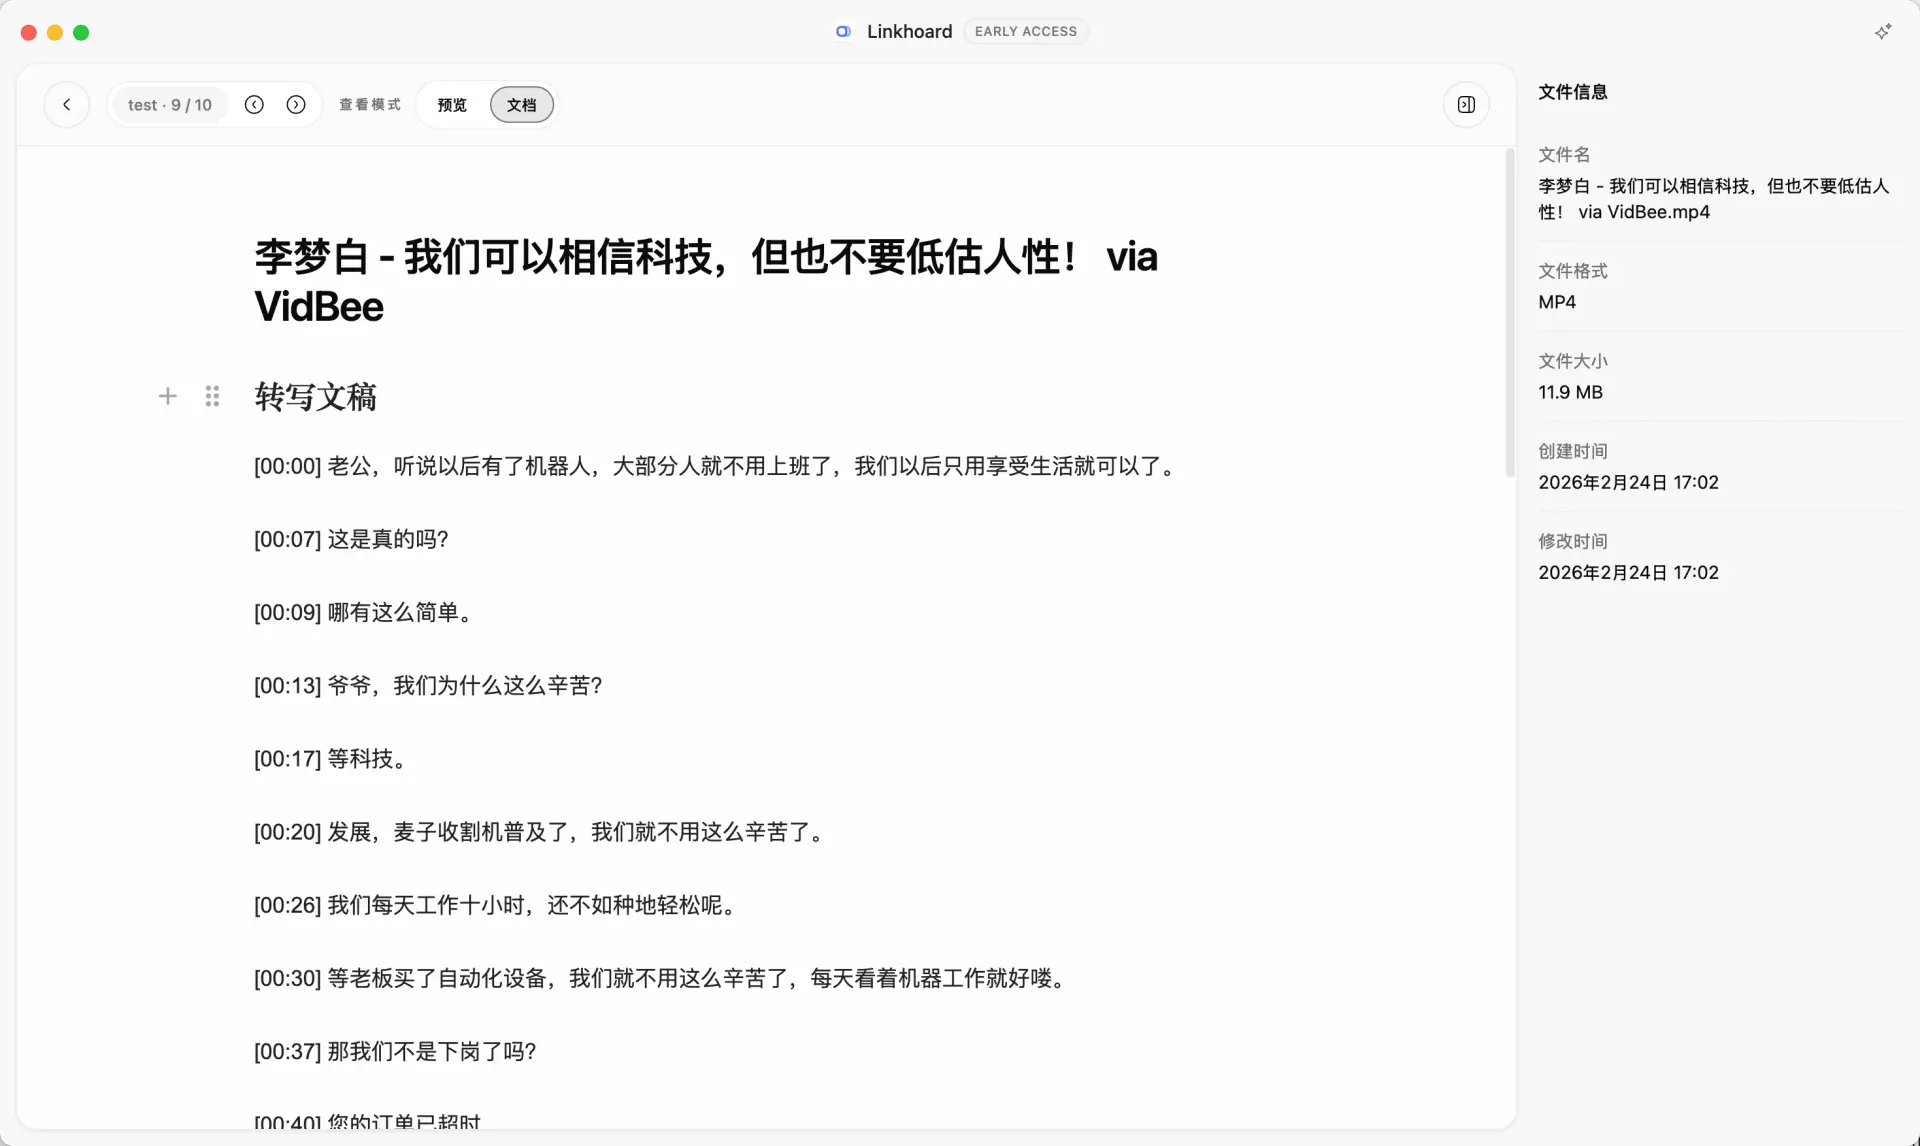1920x1146 pixels.
Task: Click the 转写文稿 section heading
Action: [x=315, y=397]
